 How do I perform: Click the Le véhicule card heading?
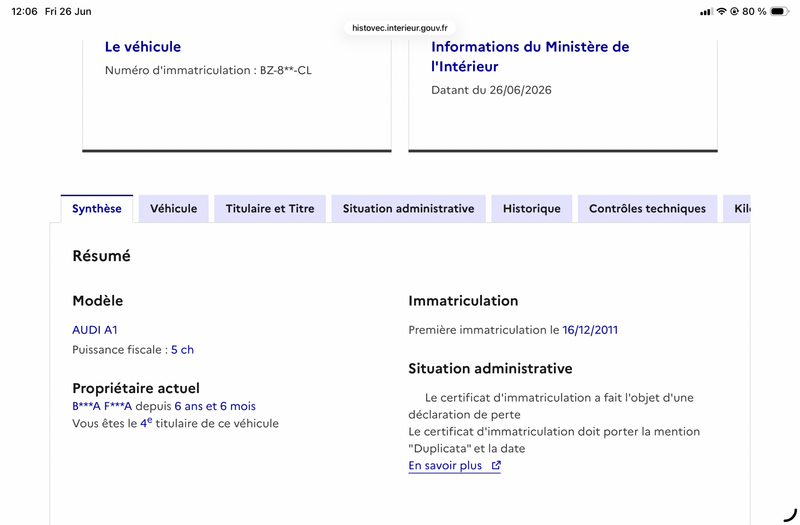143,47
